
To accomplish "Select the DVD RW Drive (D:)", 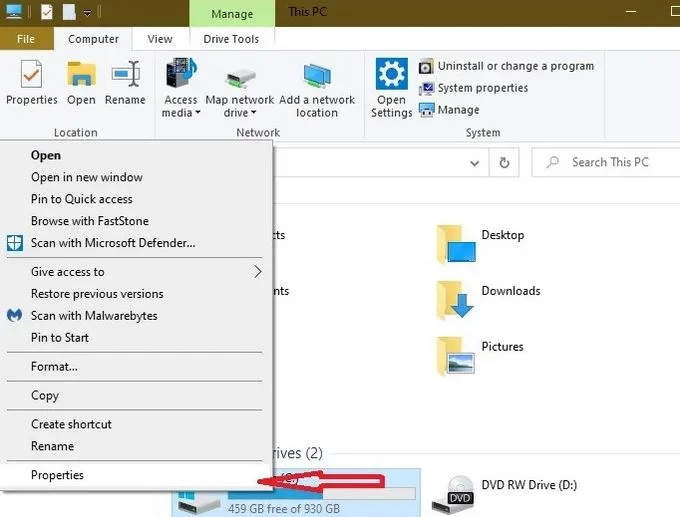I will (x=505, y=494).
